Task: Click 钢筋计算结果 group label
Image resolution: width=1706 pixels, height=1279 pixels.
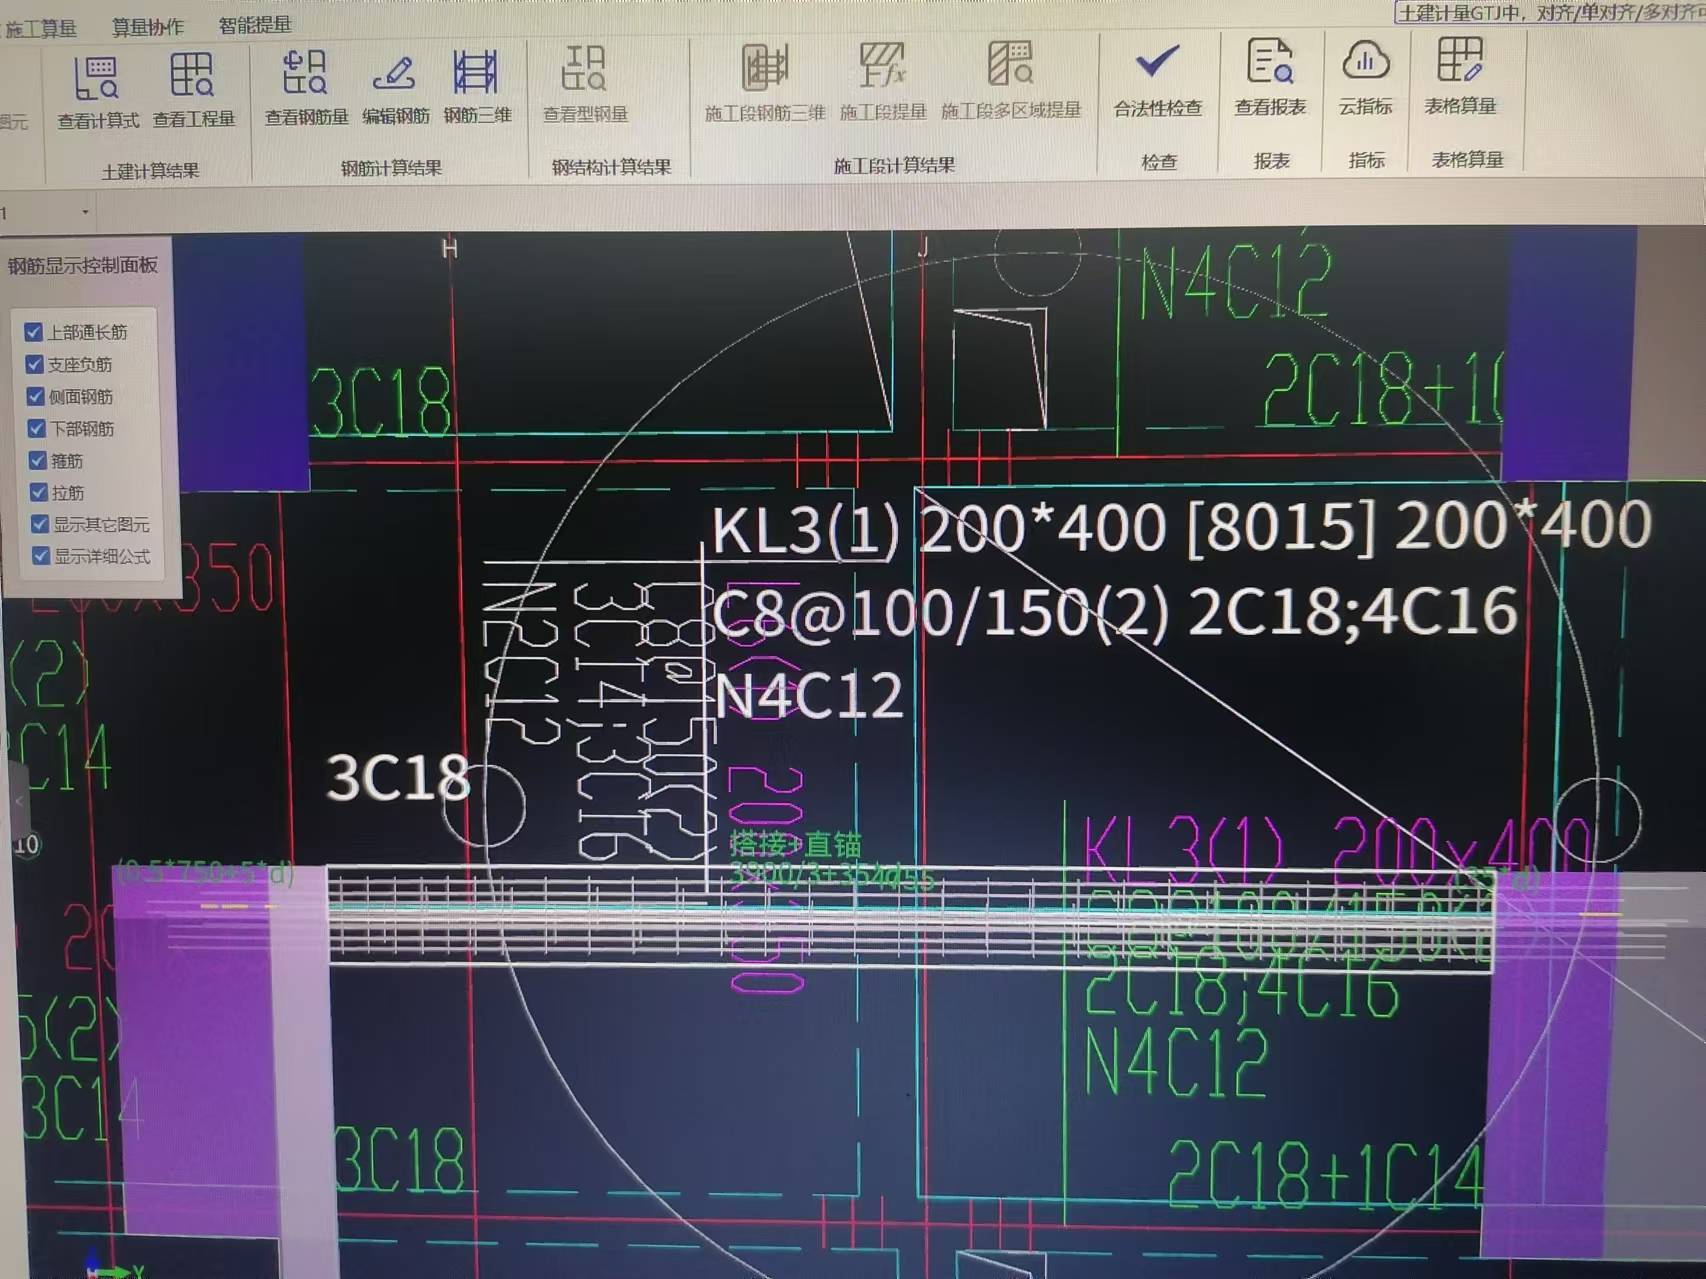Action: coord(391,168)
